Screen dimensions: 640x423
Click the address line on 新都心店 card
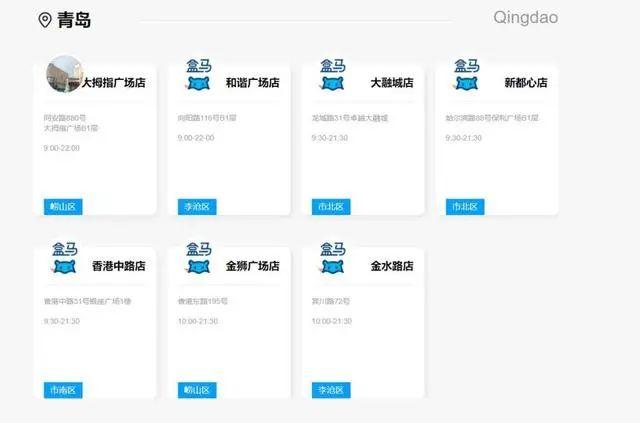point(492,118)
